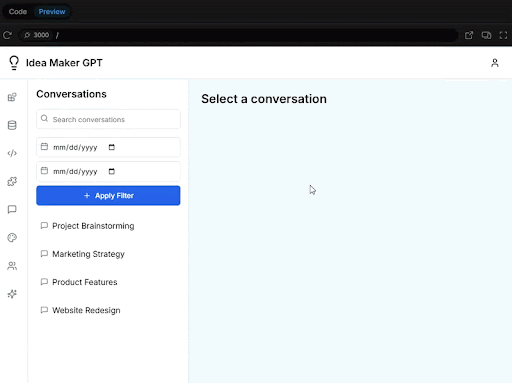Open the blocks/dashboard sidebar icon
Image resolution: width=512 pixels, height=383 pixels.
(12, 97)
